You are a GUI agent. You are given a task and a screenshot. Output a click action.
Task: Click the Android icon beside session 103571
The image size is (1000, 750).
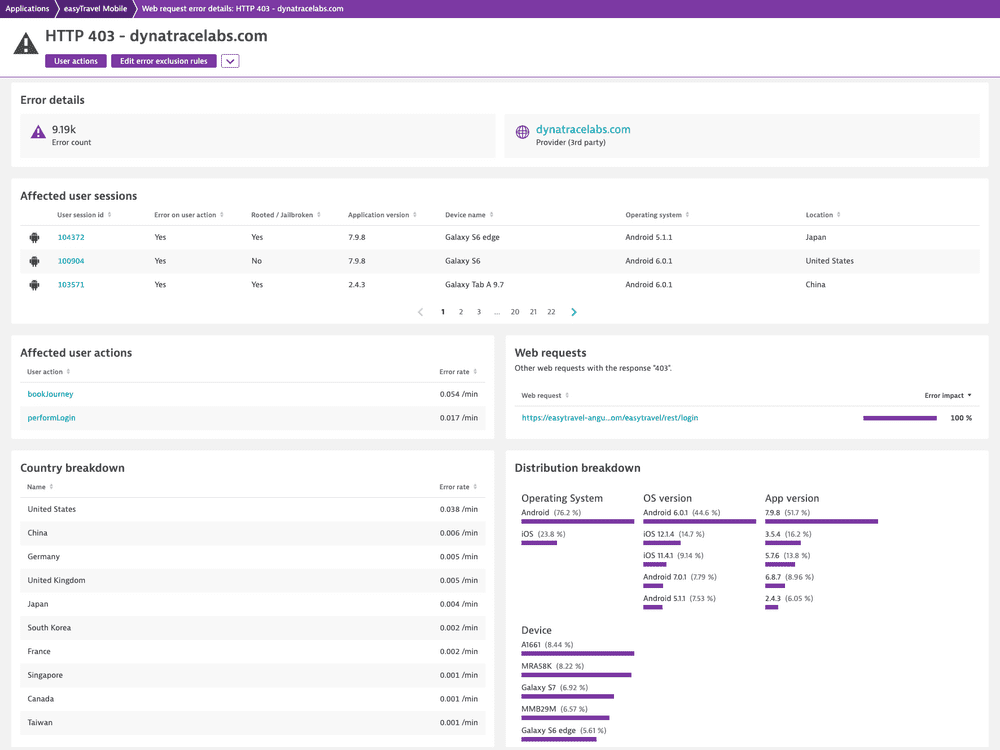pos(34,284)
